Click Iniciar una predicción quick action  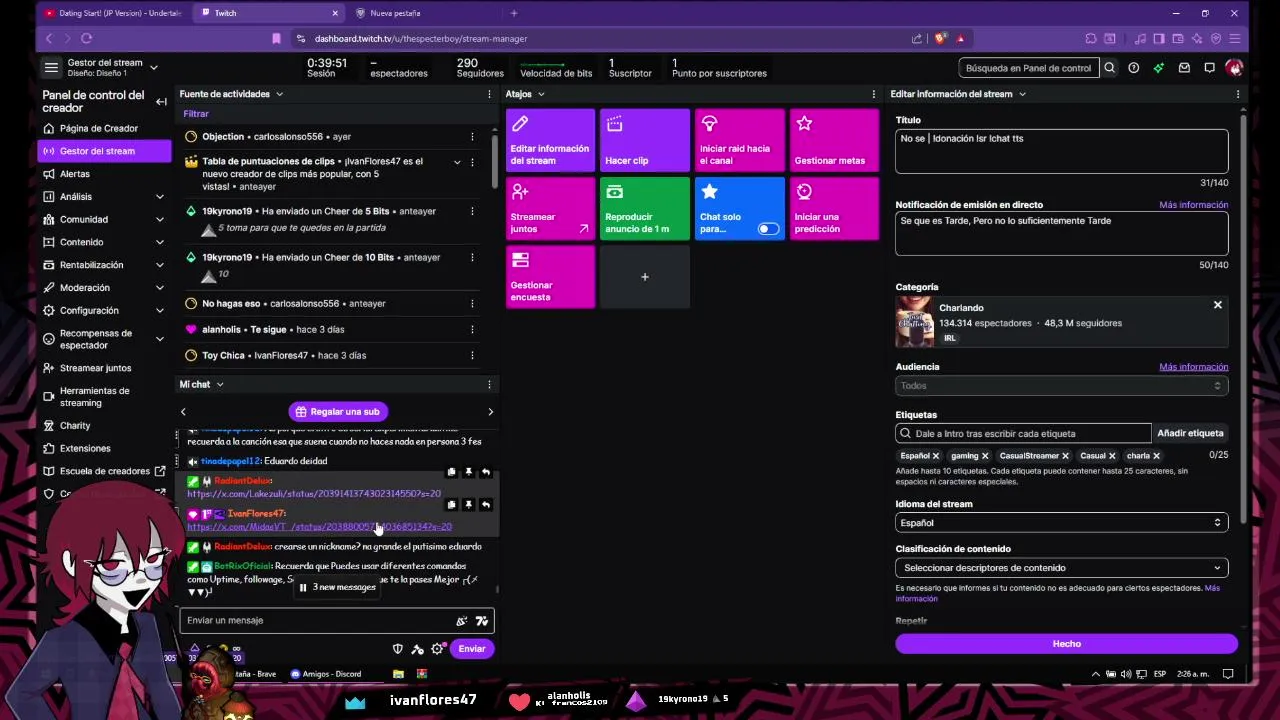tap(834, 208)
